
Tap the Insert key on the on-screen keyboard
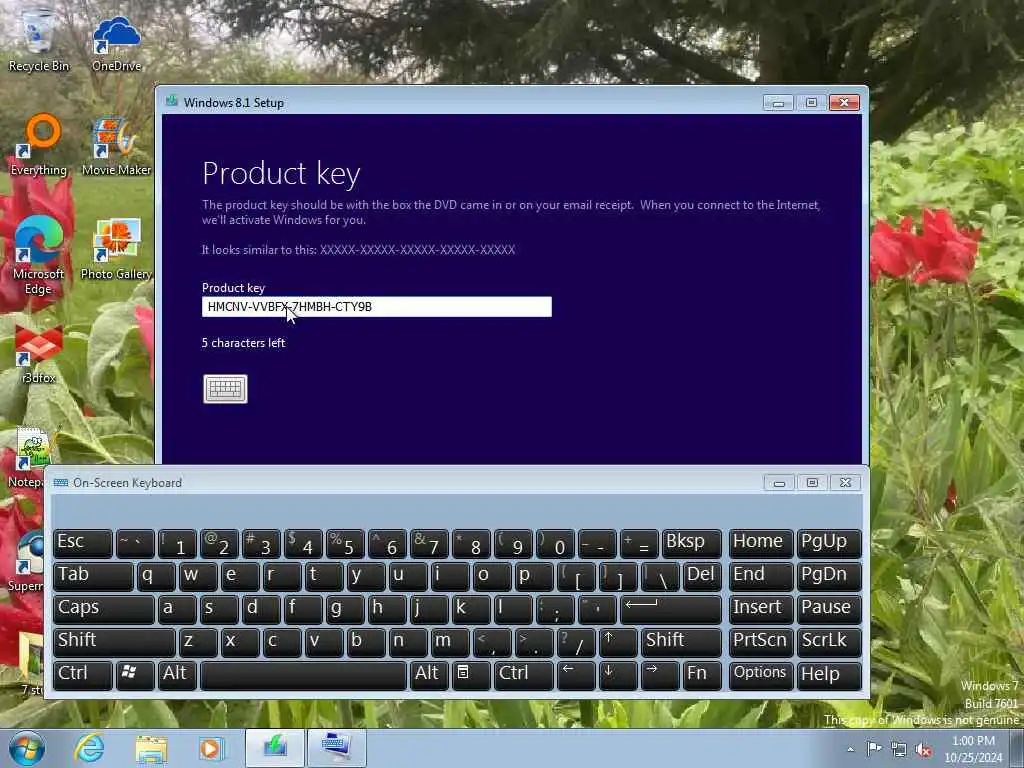[x=761, y=609]
